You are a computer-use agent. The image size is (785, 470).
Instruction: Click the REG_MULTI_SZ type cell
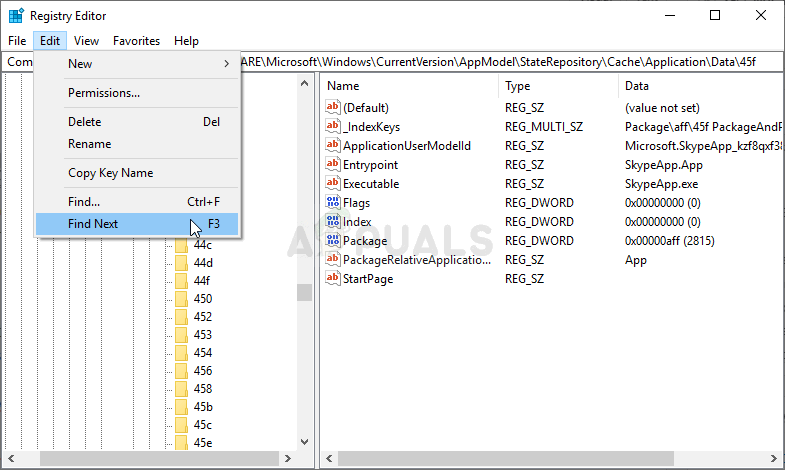(544, 127)
